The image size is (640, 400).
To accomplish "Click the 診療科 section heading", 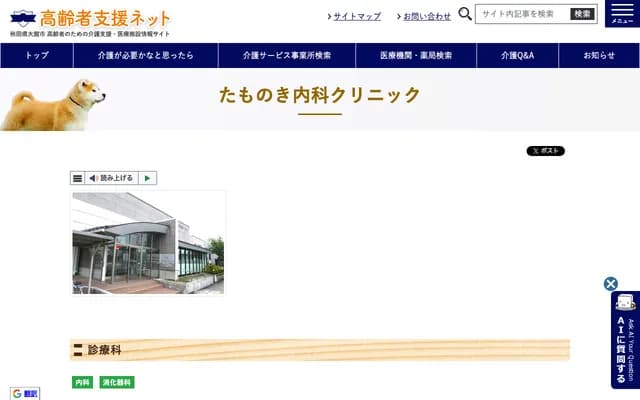I will (x=320, y=350).
